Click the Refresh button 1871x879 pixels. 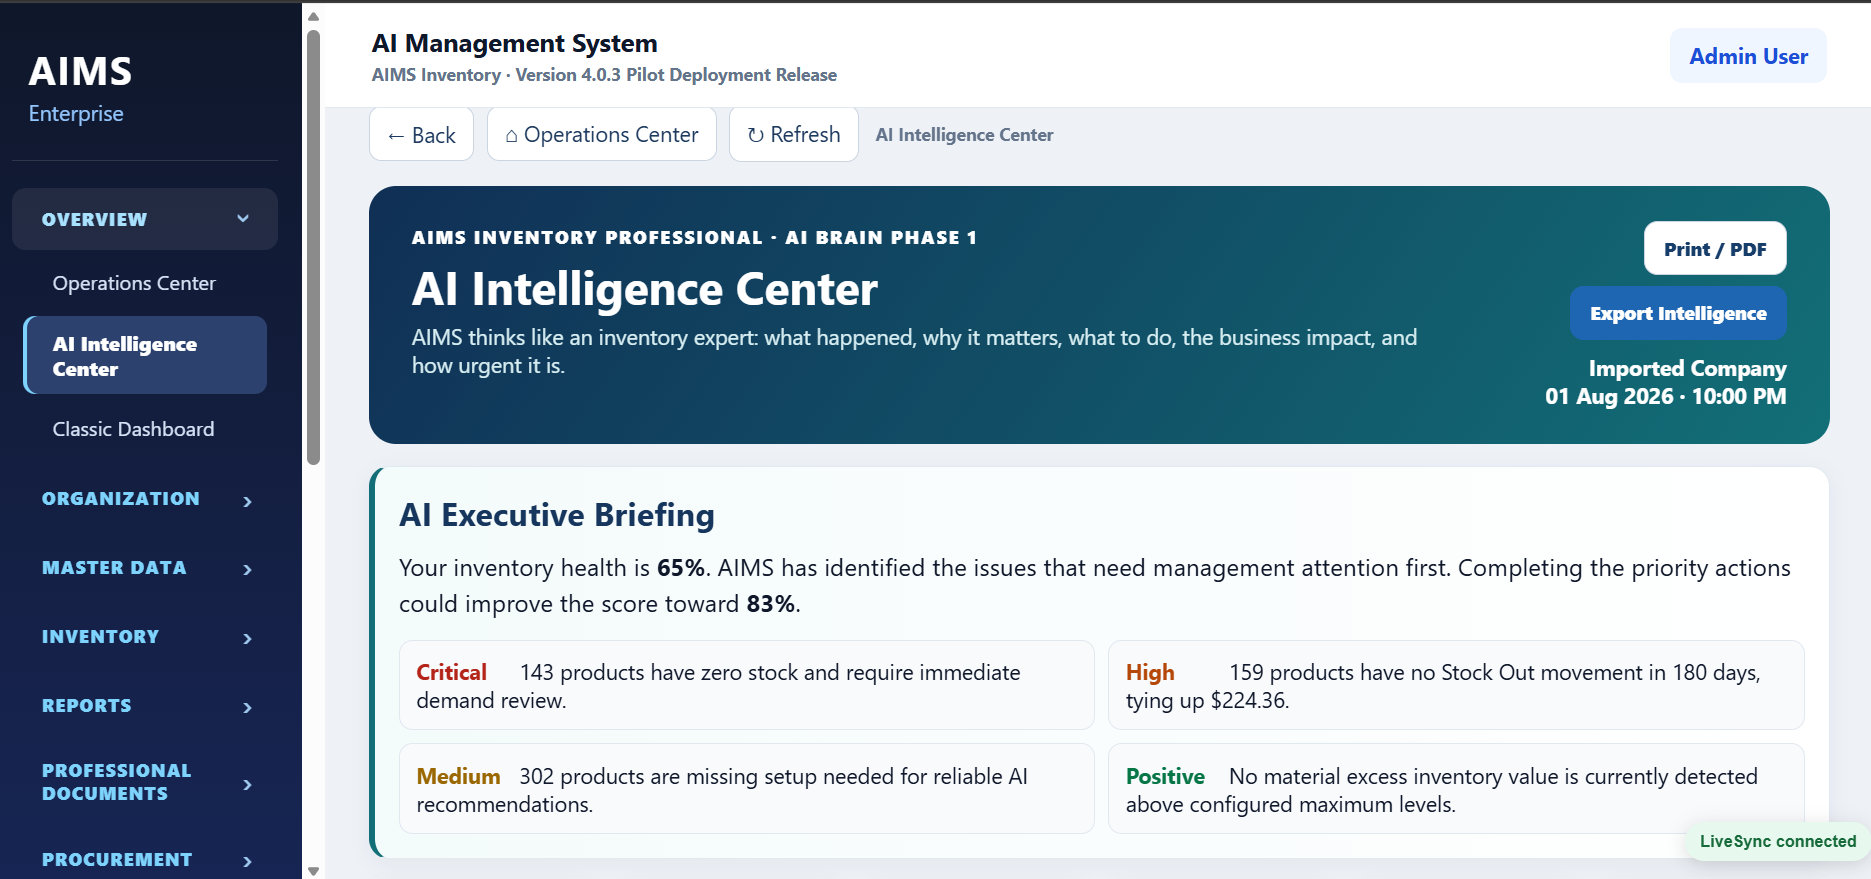click(x=794, y=134)
